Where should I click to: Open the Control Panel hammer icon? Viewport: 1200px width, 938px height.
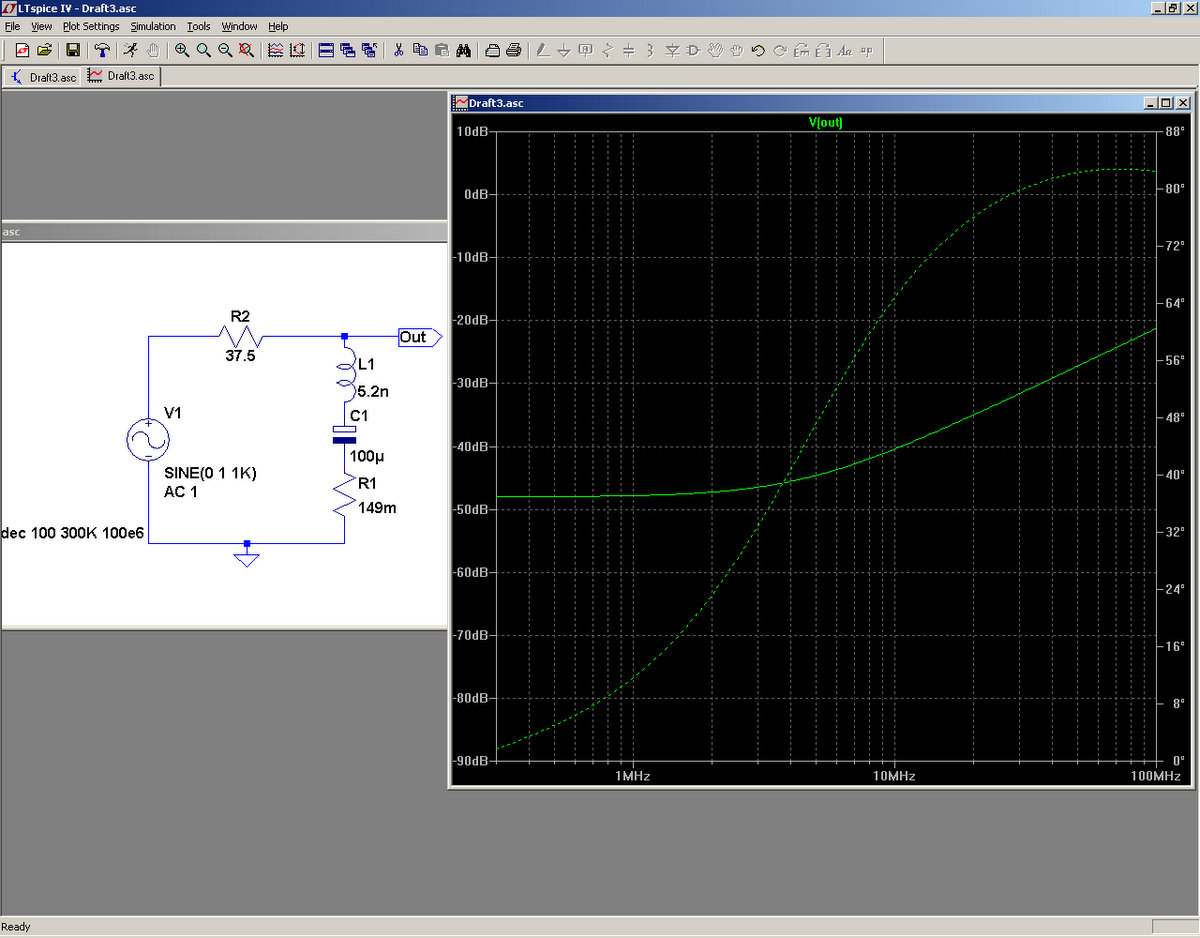coord(102,50)
